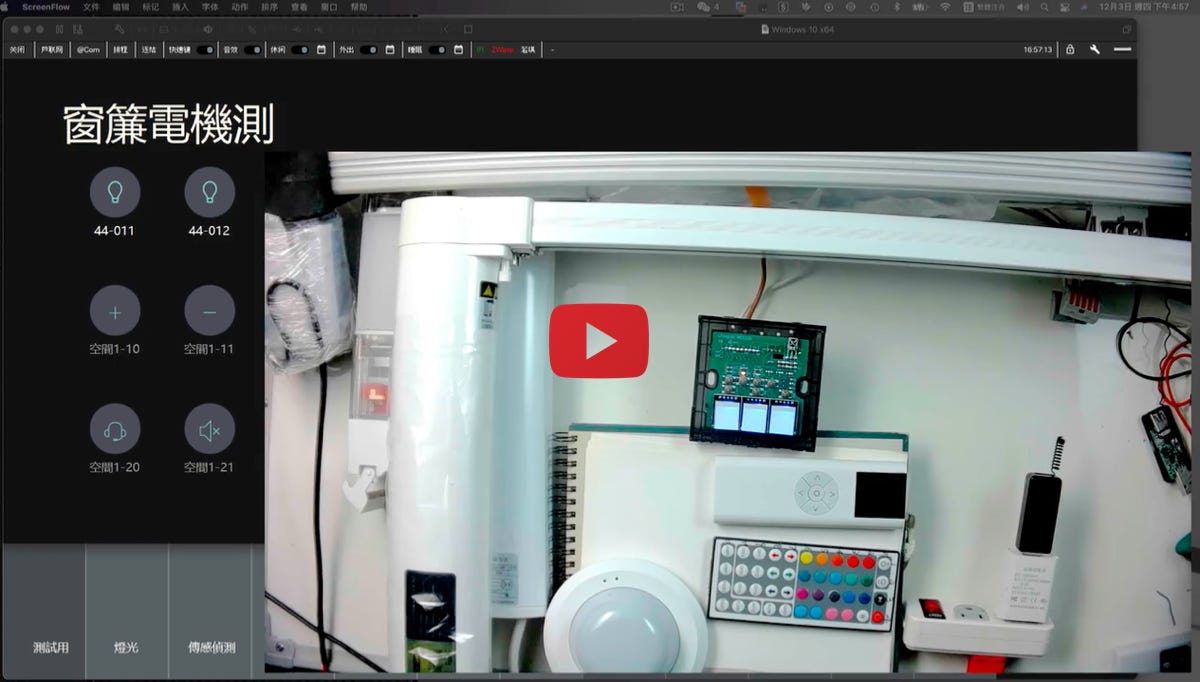Click the 44-011 label text
1200x682 pixels.
pyautogui.click(x=115, y=231)
